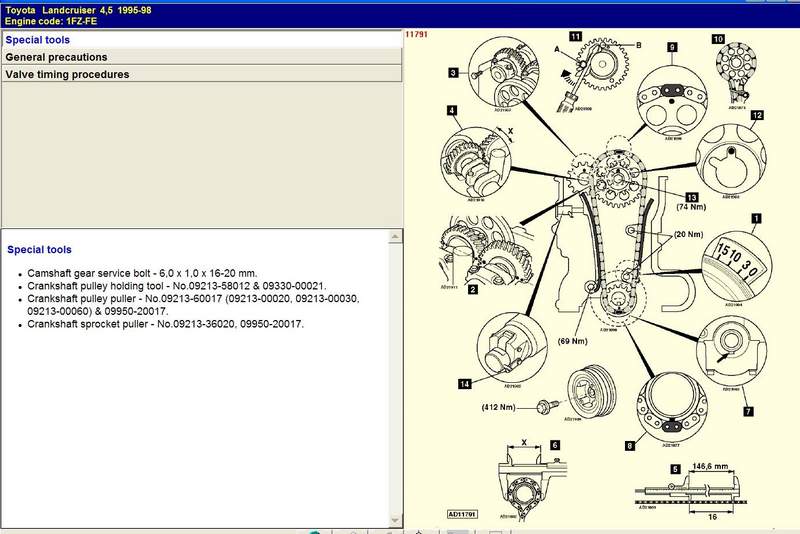Click the text pane's scroll down arrow
Screen dimensions: 800x534
[395, 520]
